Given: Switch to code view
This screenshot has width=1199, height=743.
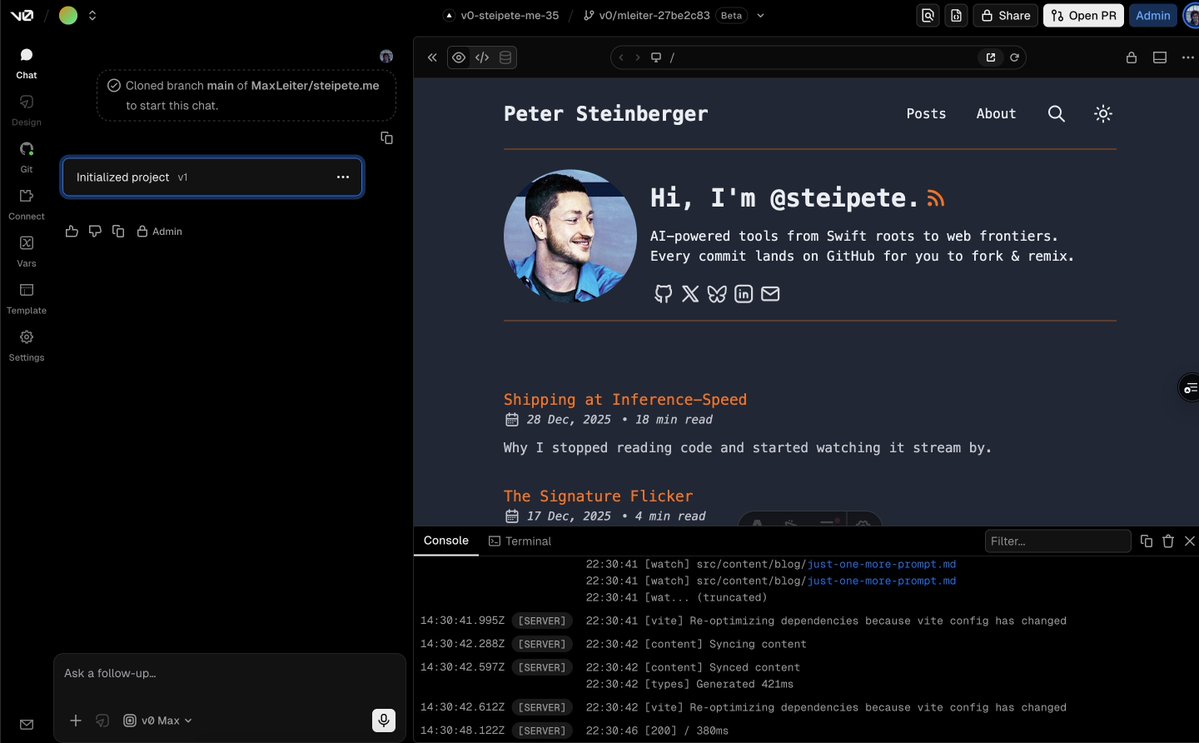Looking at the screenshot, I should click(x=482, y=57).
